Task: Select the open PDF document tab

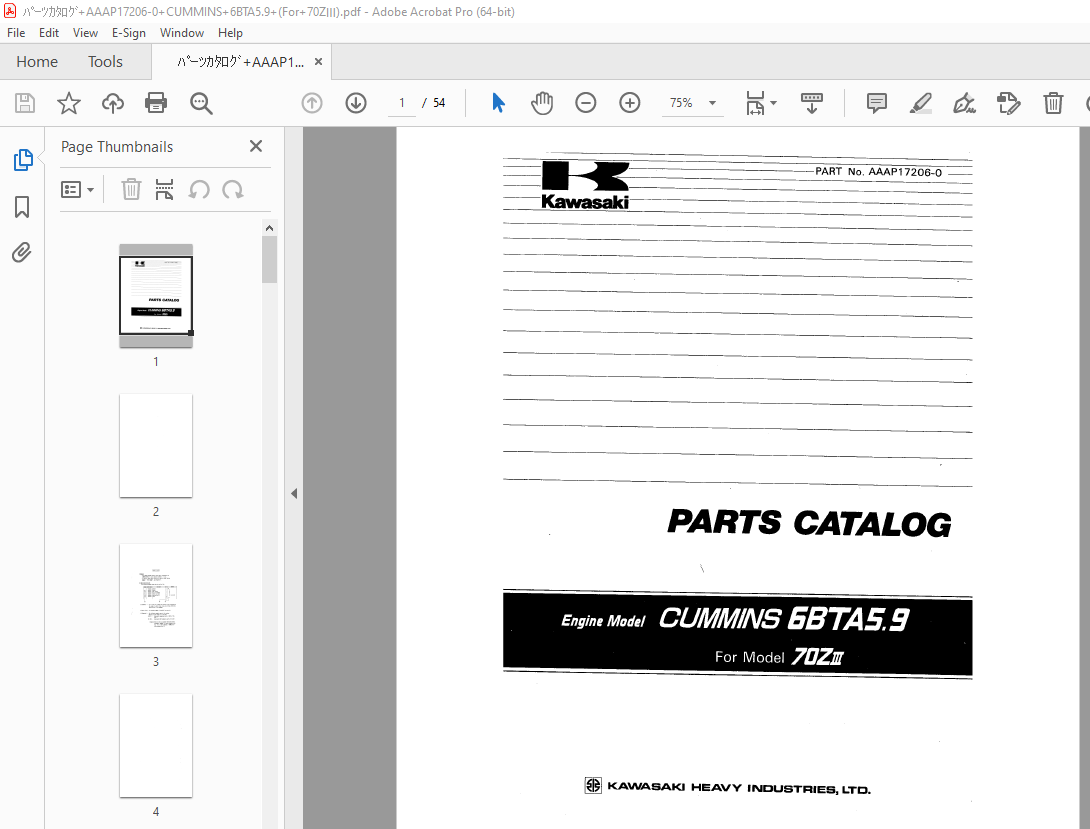Action: point(240,62)
